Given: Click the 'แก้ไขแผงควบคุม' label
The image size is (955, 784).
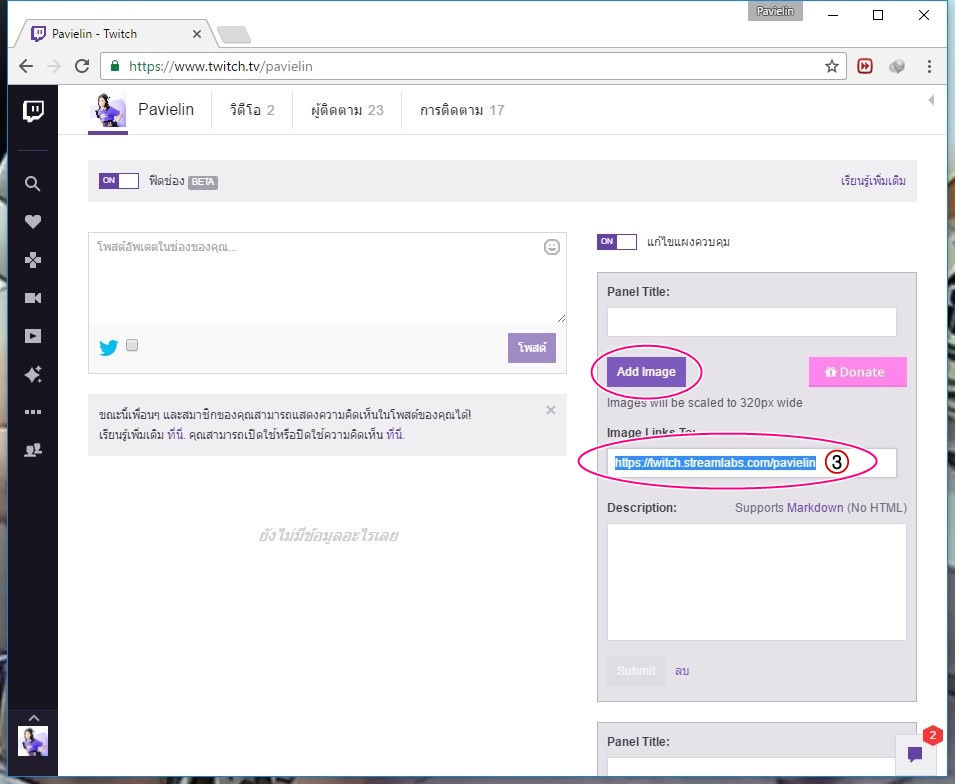Looking at the screenshot, I should click(x=688, y=242).
